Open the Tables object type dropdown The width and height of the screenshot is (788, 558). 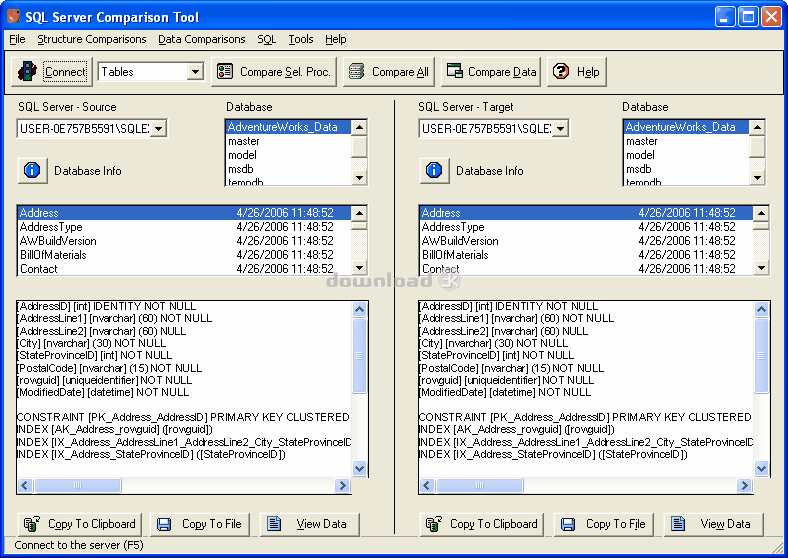pyautogui.click(x=195, y=72)
